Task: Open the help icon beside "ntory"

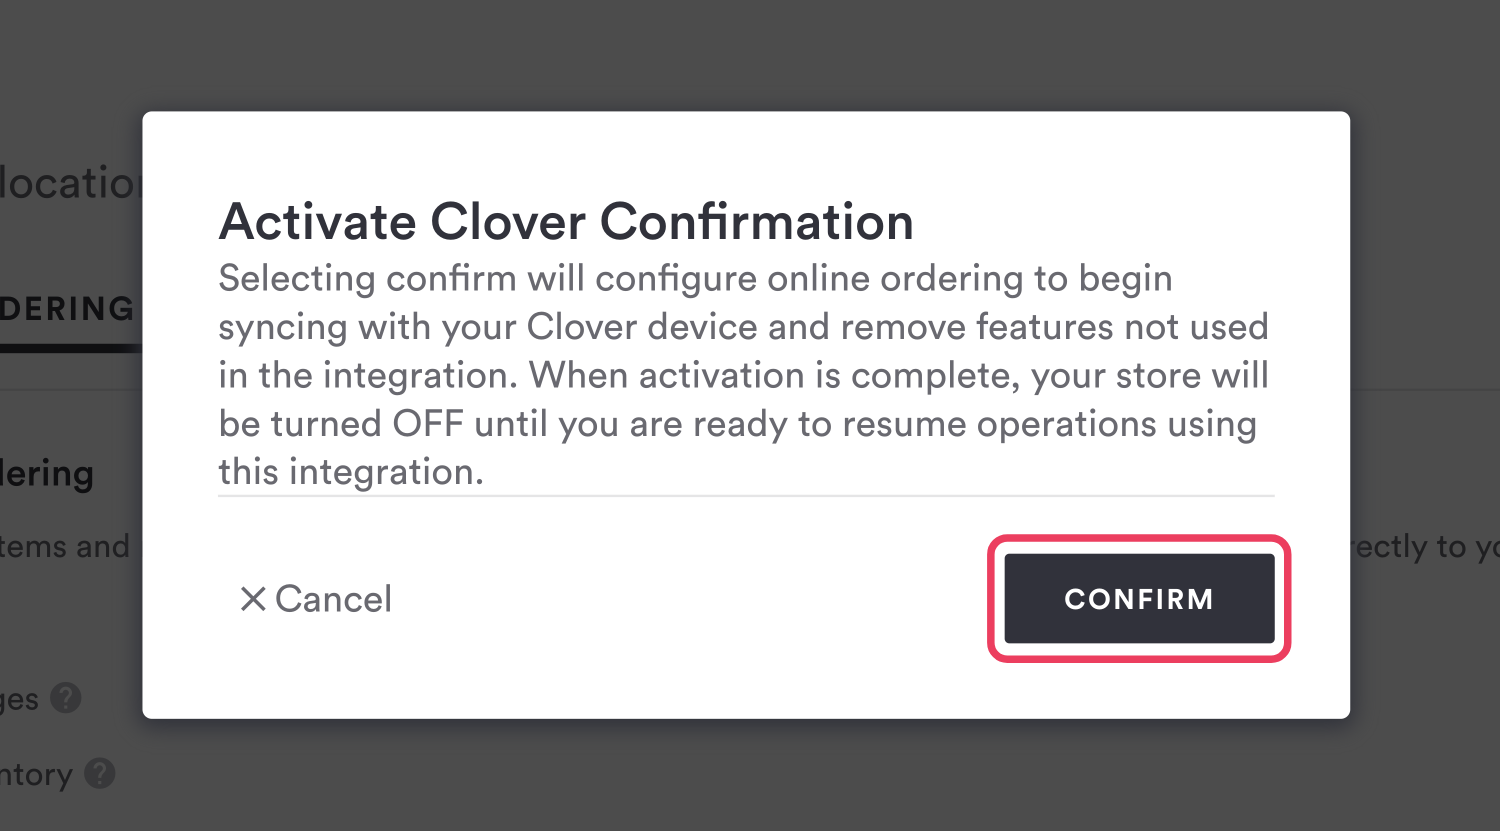Action: (x=99, y=773)
